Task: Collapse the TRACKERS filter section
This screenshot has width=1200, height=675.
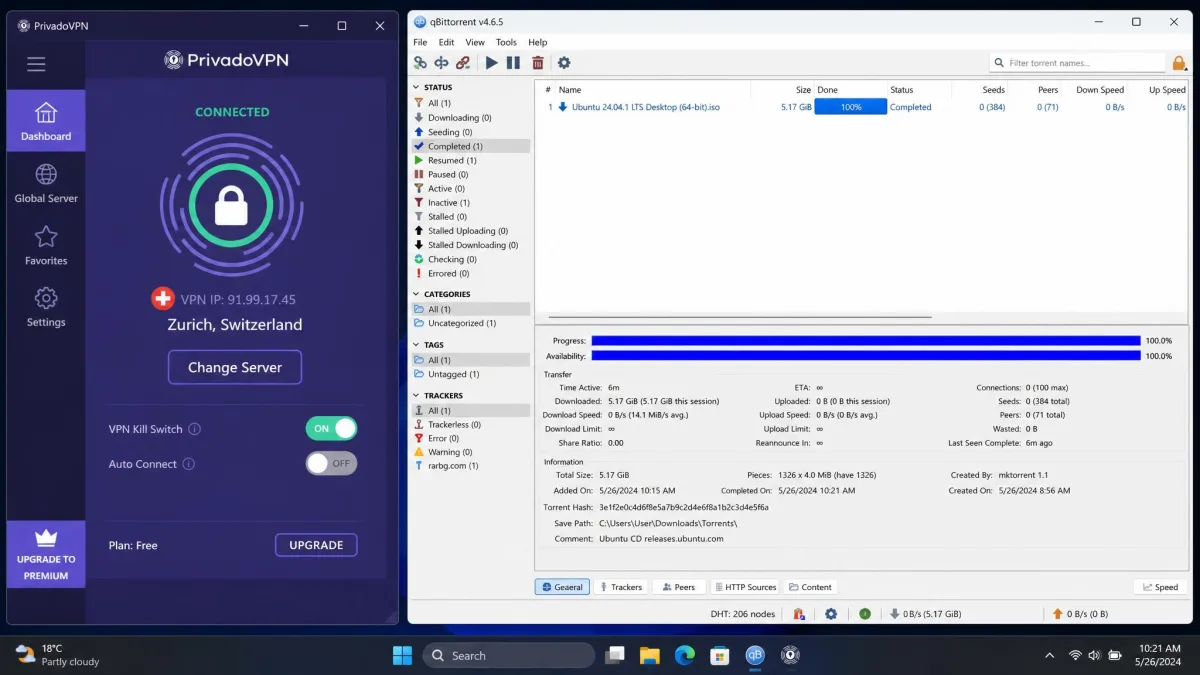Action: 418,395
